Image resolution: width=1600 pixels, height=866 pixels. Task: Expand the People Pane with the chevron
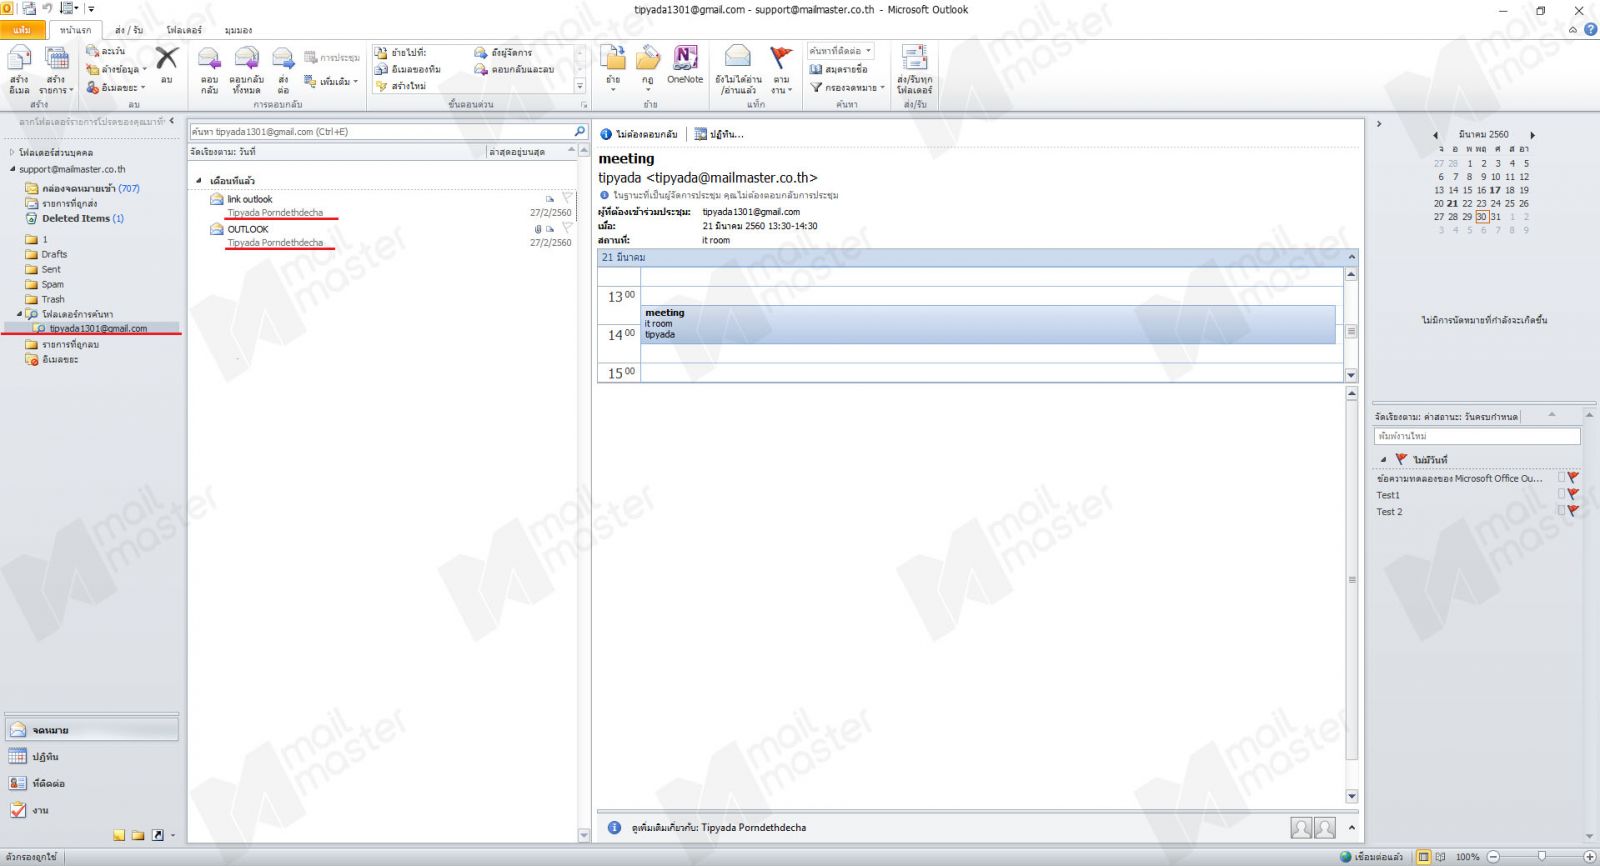tap(1352, 828)
